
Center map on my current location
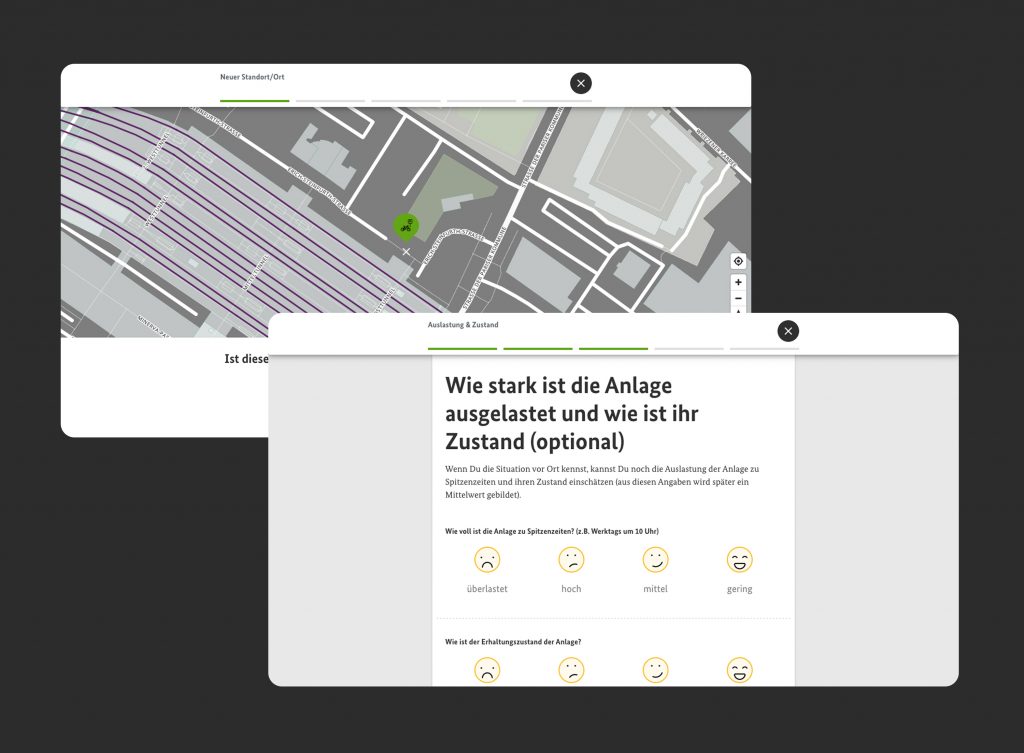pyautogui.click(x=738, y=261)
